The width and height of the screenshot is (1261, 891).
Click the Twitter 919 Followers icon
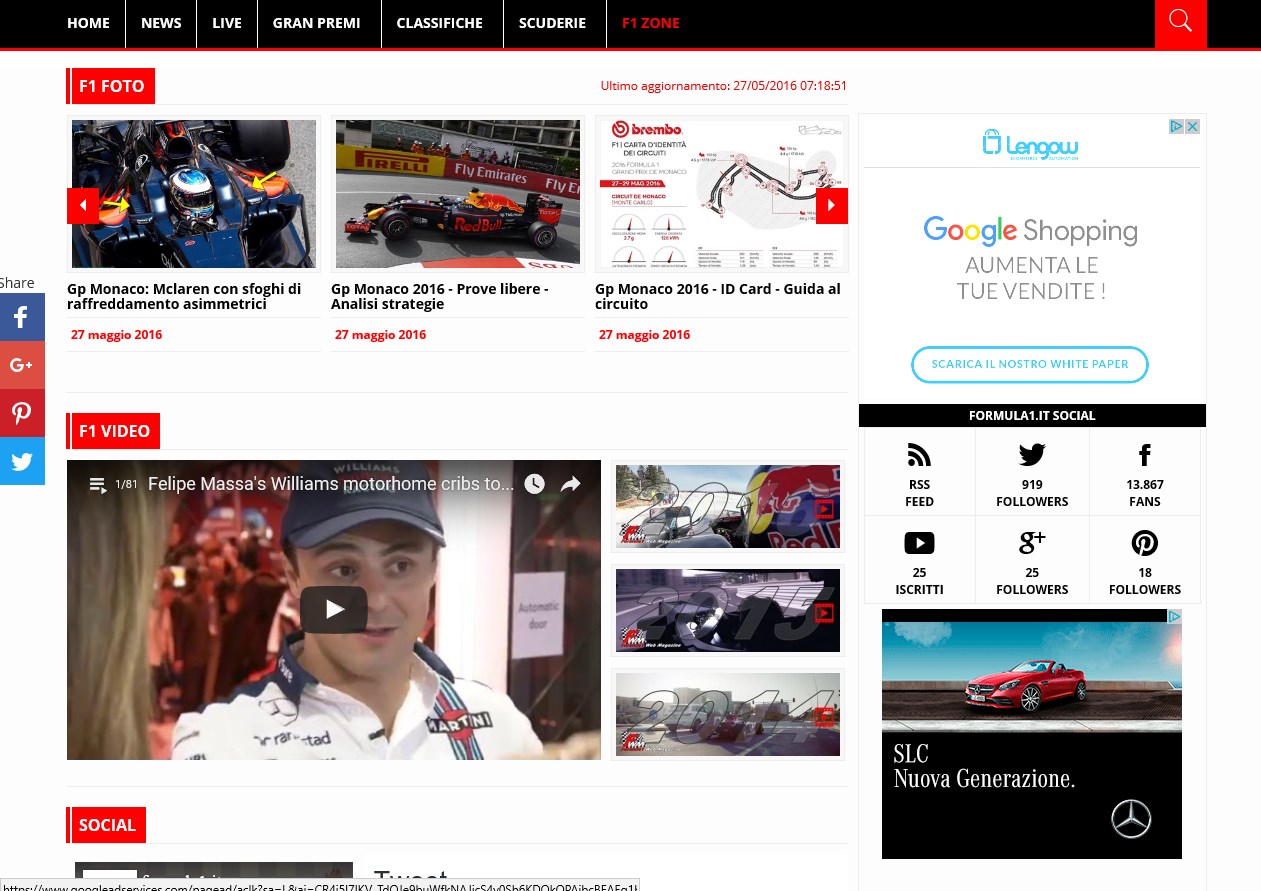(x=1032, y=456)
